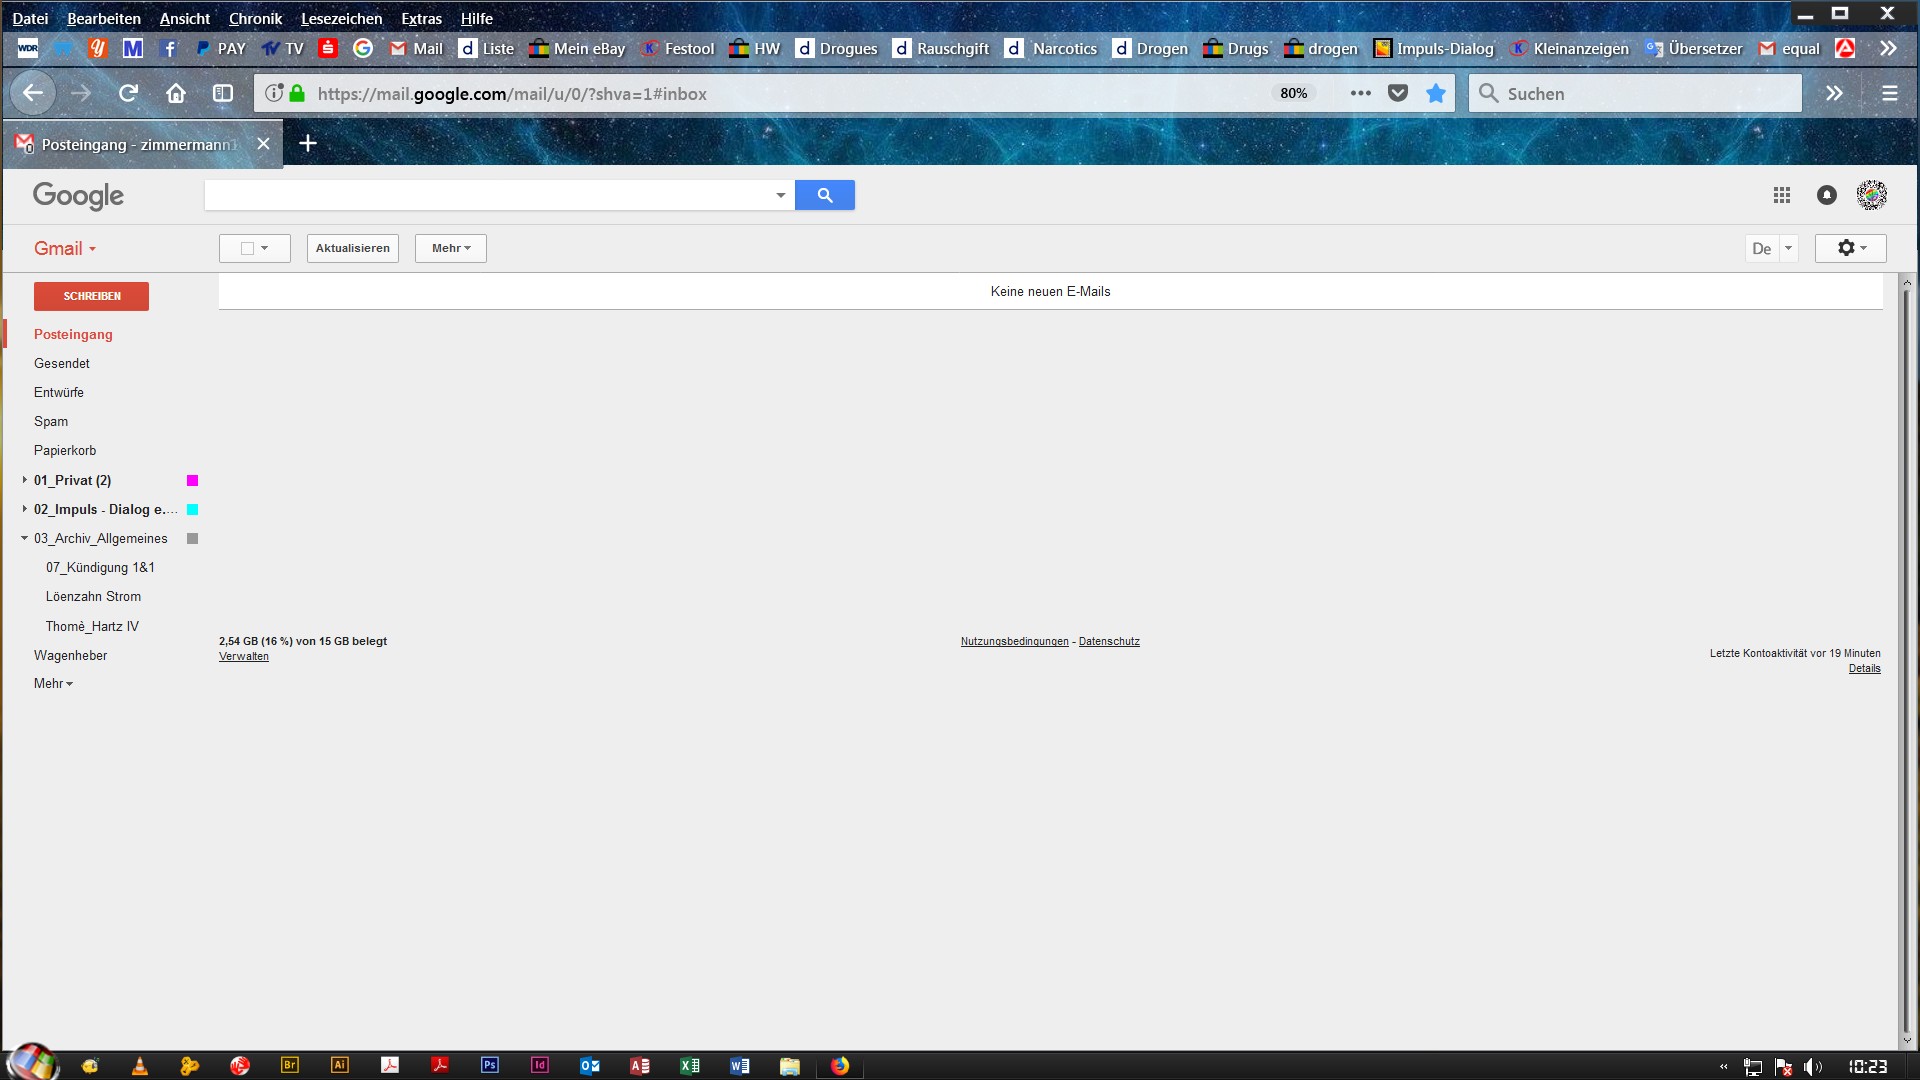Collapse the 03_Archiv_Allgemeines label tree
Viewport: 1920px width, 1080px height.
click(x=24, y=538)
